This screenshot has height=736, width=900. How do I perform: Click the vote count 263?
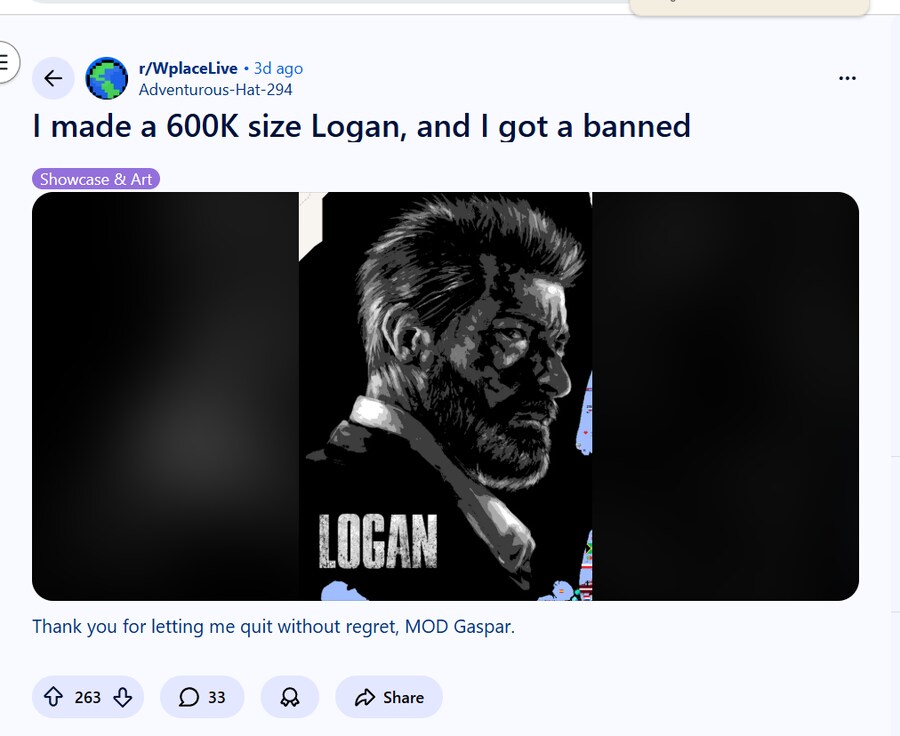pos(87,697)
